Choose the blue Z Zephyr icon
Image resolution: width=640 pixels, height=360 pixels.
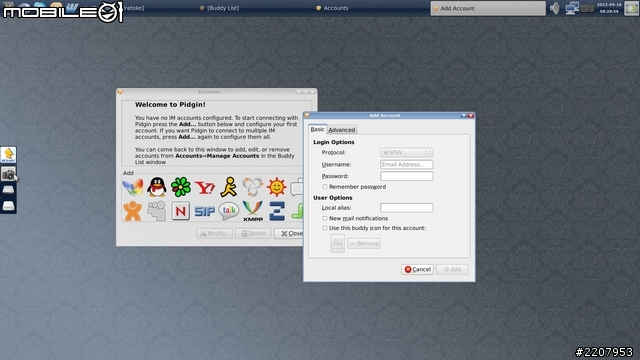click(277, 211)
